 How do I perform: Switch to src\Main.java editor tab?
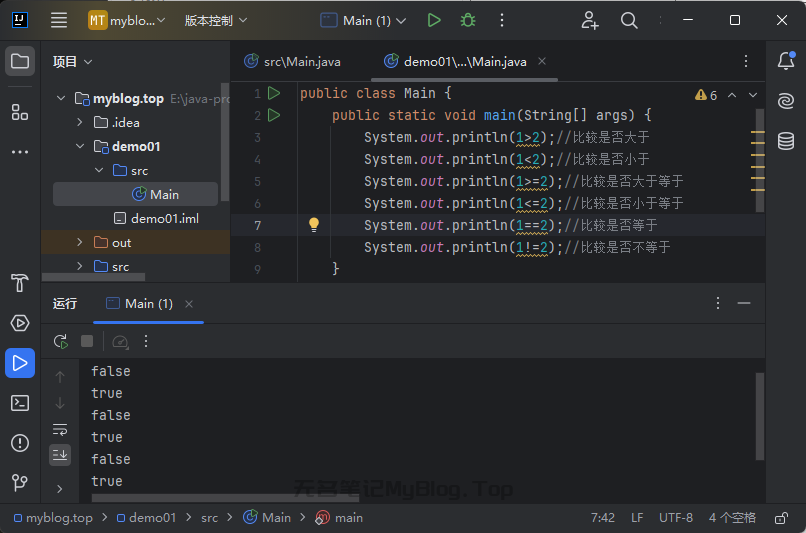[x=292, y=62]
